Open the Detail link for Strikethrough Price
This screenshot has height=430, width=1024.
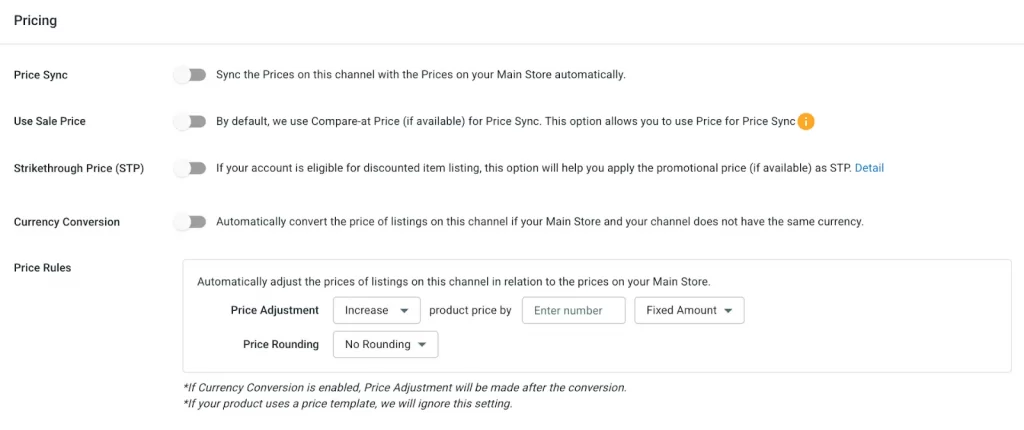869,168
